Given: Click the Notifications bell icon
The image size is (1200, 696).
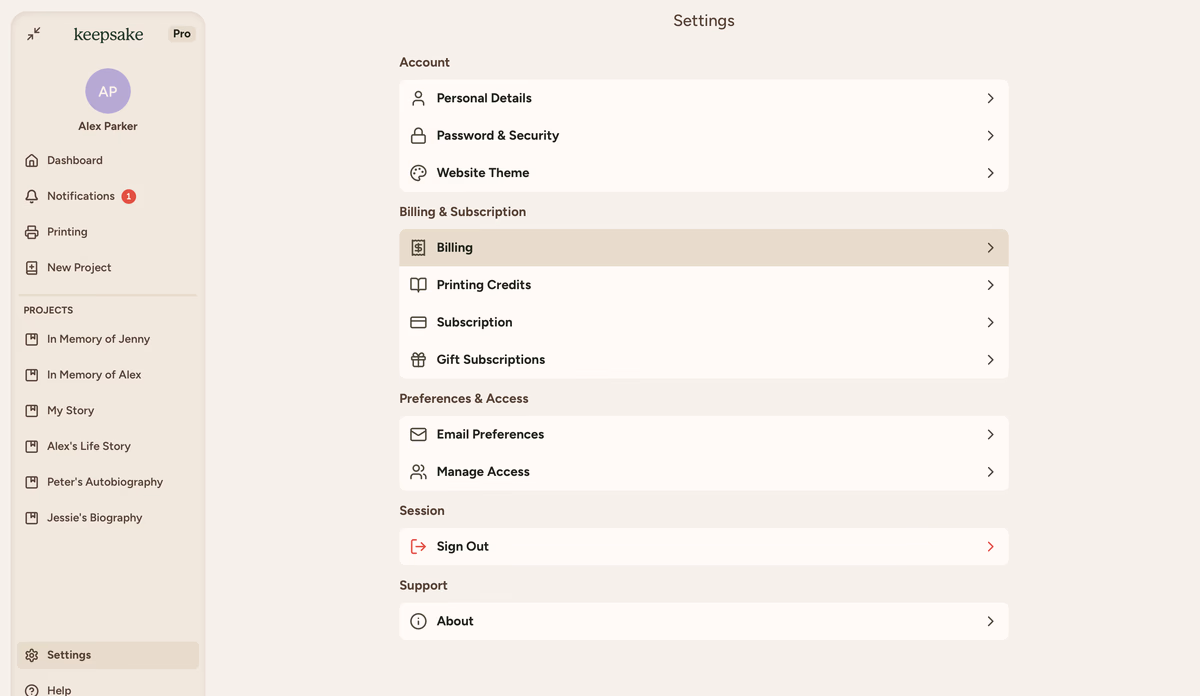Looking at the screenshot, I should tap(32, 196).
